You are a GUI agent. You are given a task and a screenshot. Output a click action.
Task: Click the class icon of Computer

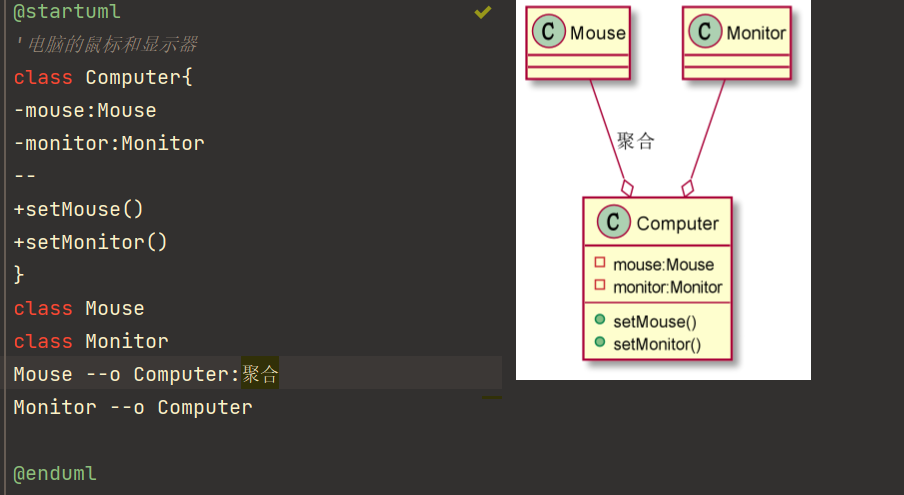point(613,222)
